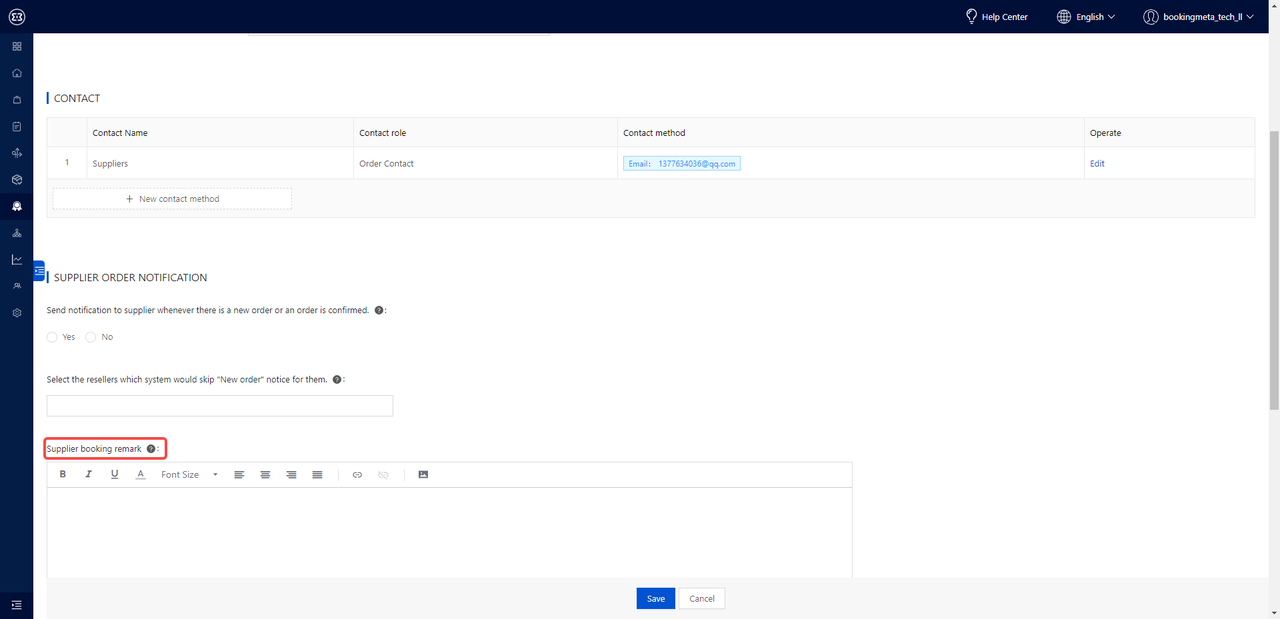Select No for supplier order notification
The image size is (1280, 619).
point(91,337)
